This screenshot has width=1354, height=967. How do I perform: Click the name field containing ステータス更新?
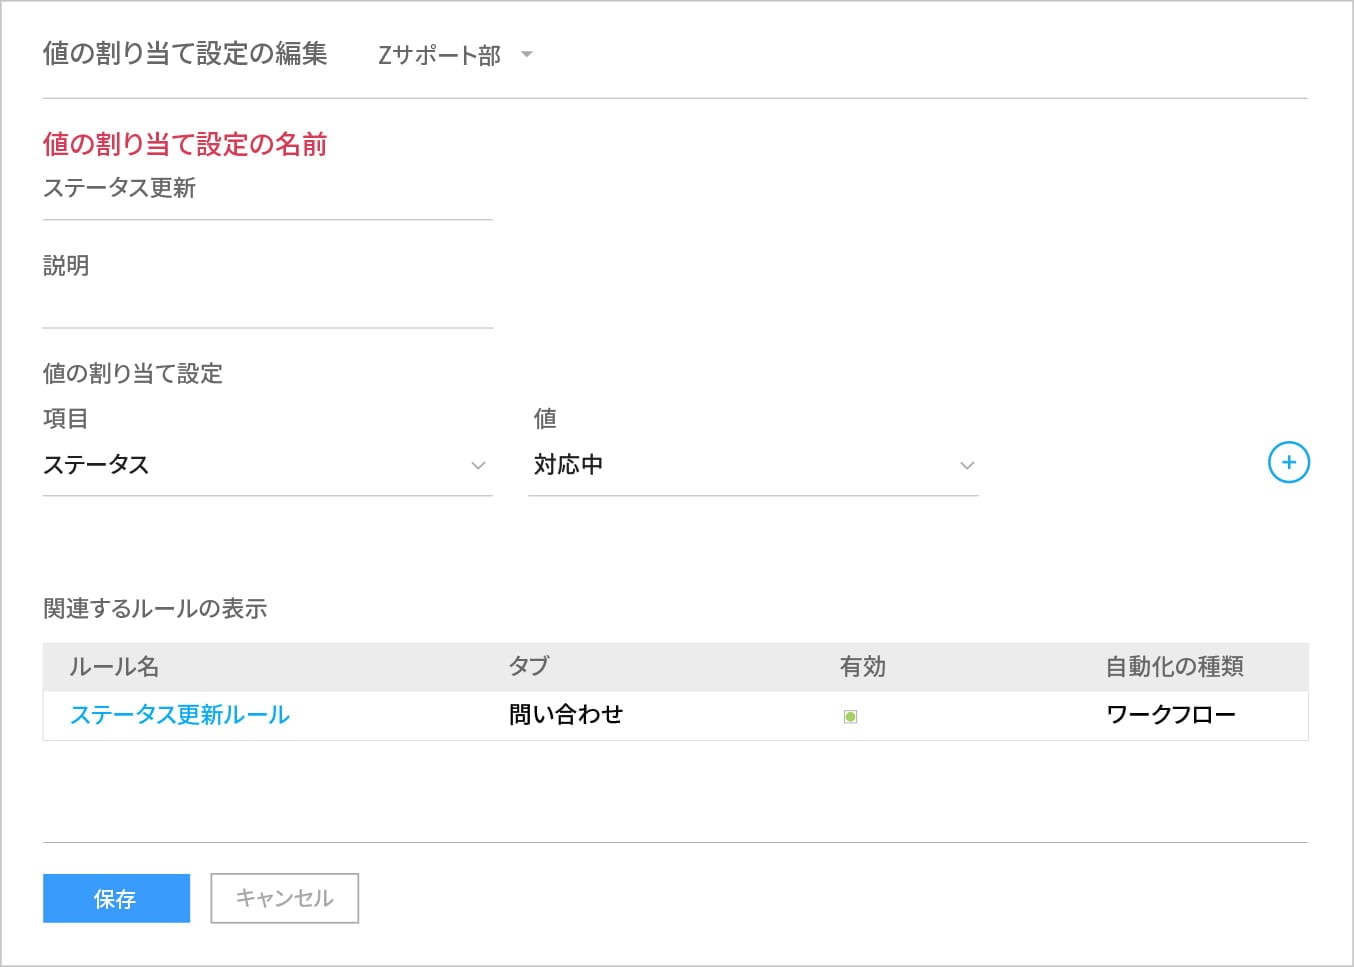(267, 189)
